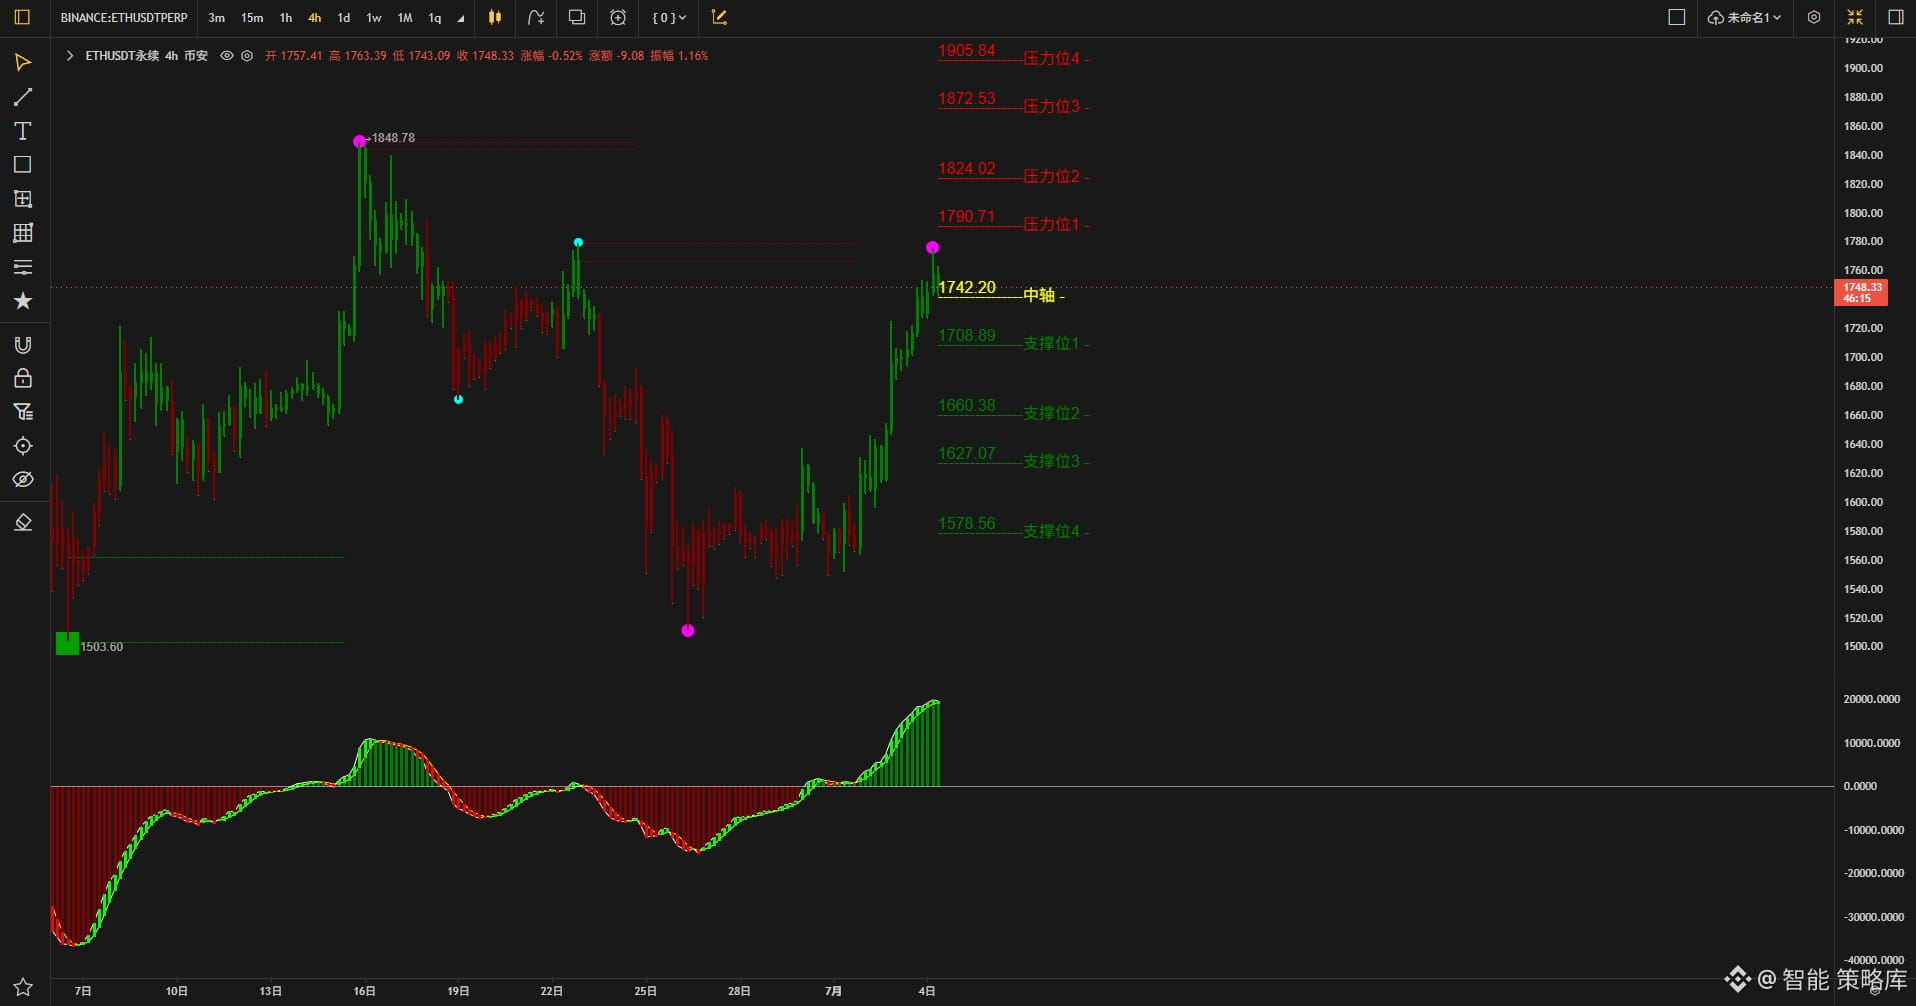This screenshot has width=1916, height=1006.
Task: Click the crosshair target tool
Action: pos(23,446)
